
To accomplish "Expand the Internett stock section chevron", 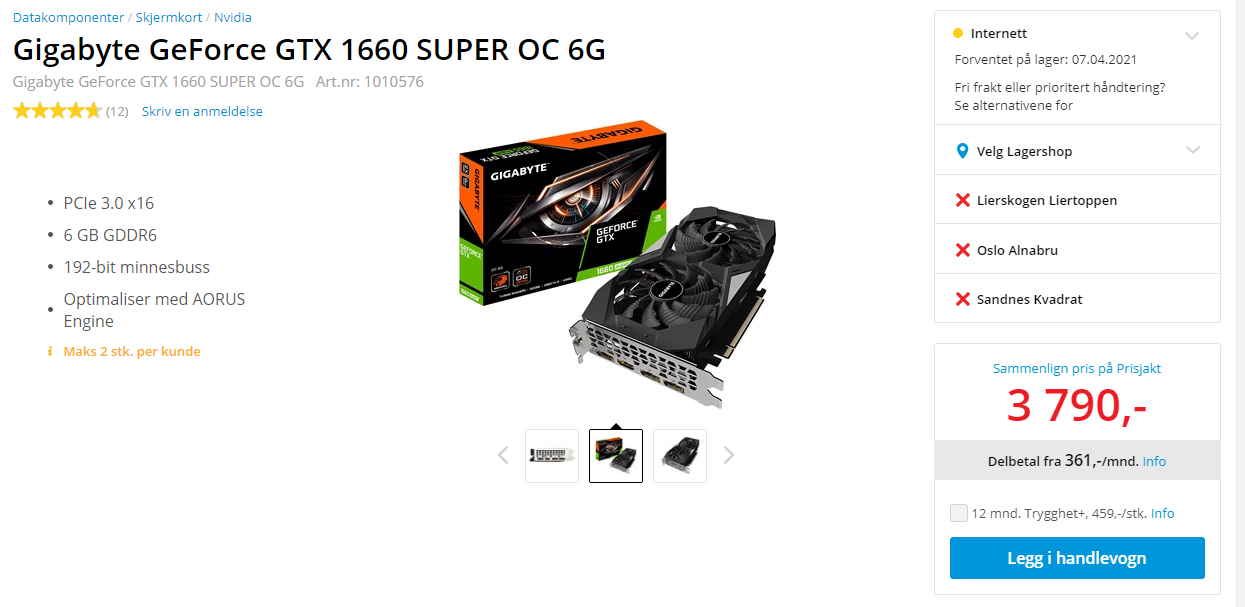I will coord(1192,35).
